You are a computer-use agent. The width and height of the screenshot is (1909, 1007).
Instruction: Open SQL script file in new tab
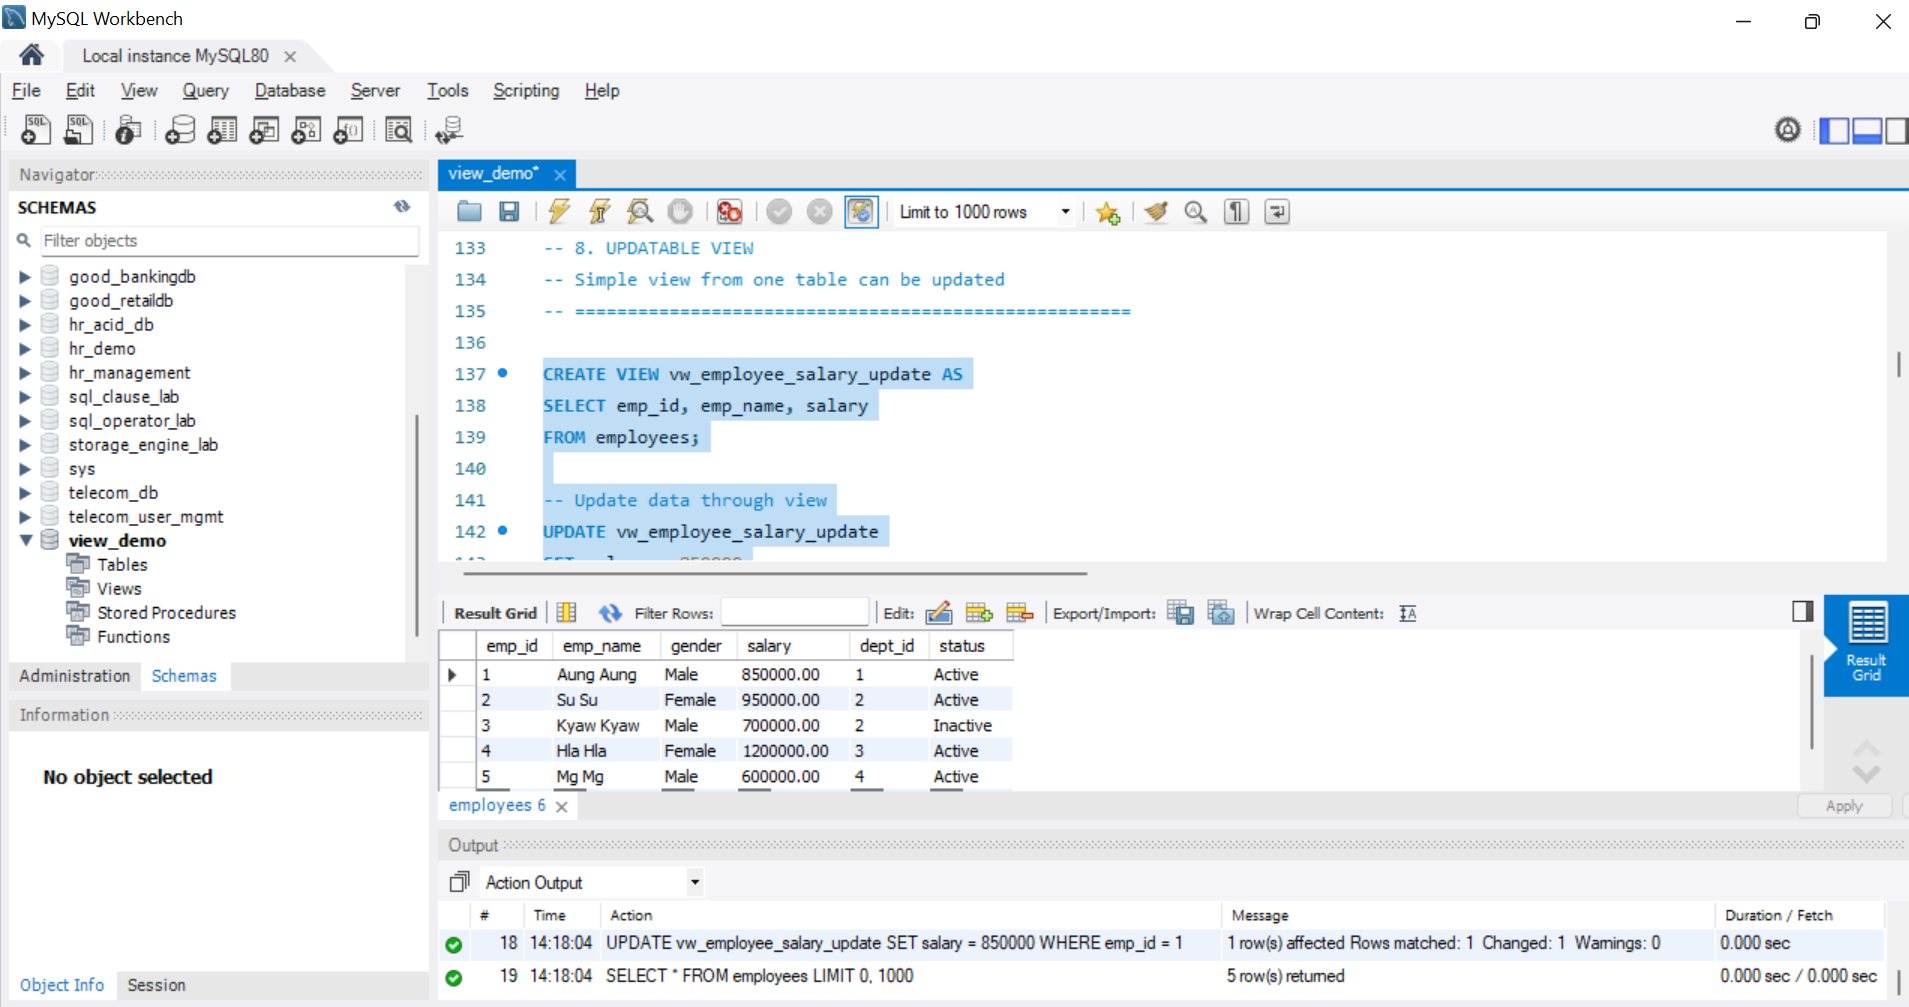click(78, 130)
